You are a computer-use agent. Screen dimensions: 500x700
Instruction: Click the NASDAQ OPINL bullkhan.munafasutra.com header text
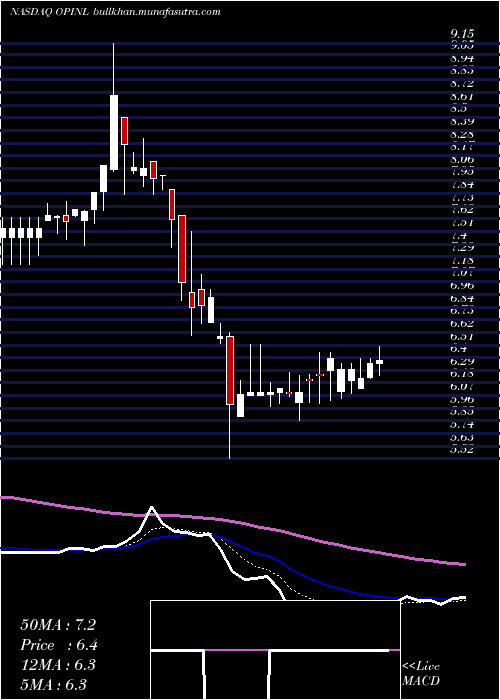pos(115,12)
